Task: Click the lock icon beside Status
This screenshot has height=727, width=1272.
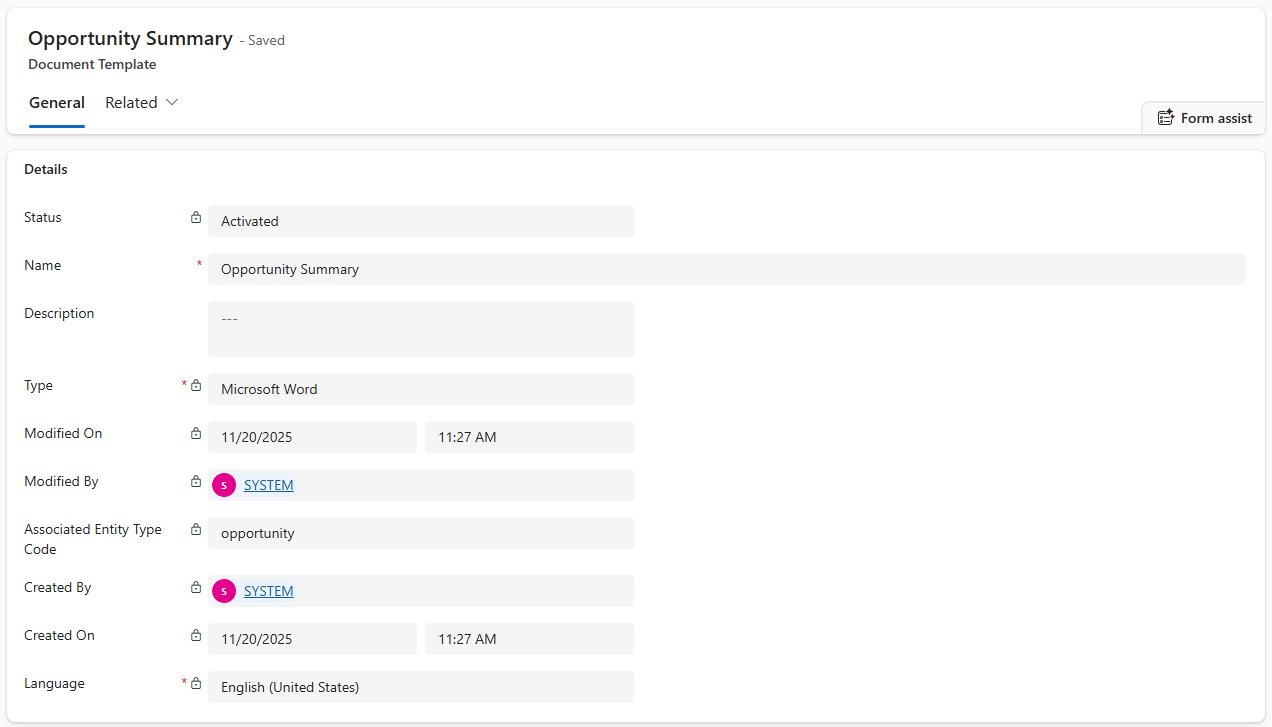Action: [x=196, y=217]
